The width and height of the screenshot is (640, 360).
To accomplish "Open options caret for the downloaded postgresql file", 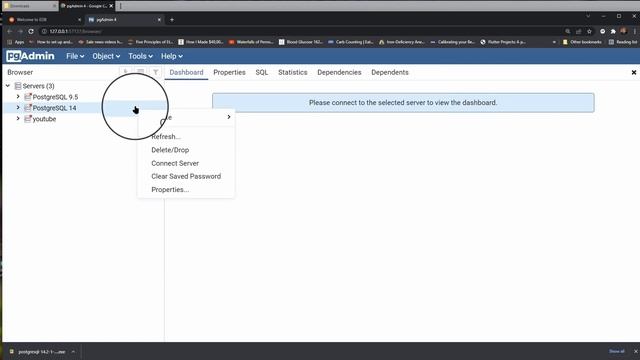I will pos(73,351).
